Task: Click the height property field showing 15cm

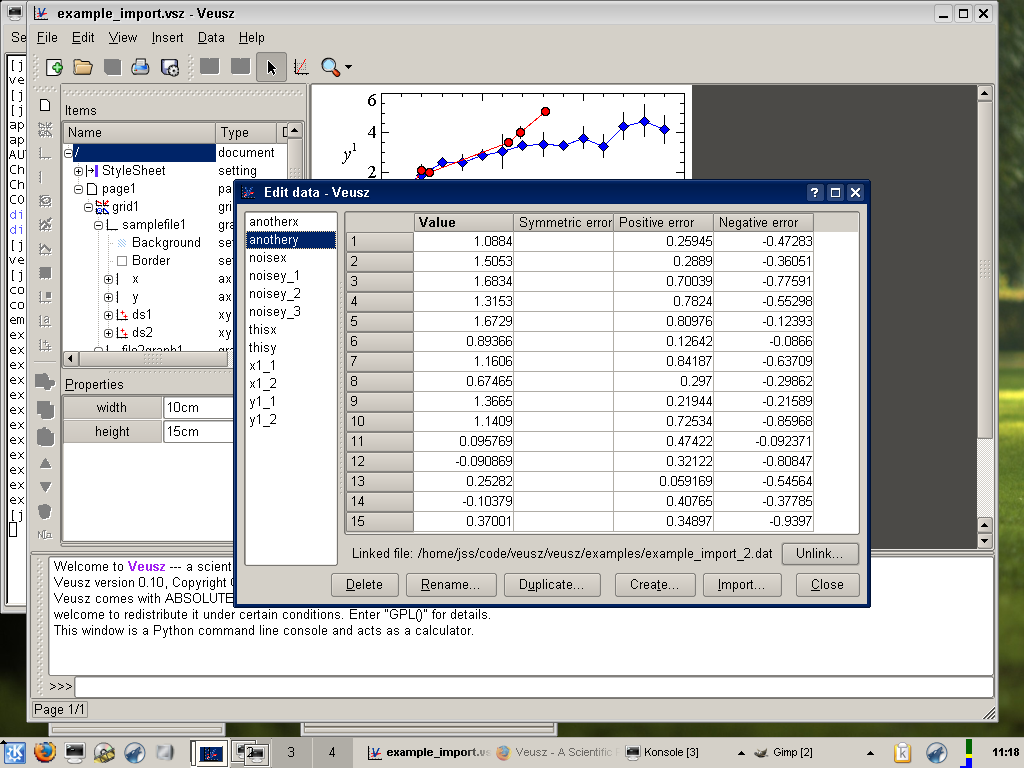Action: (x=198, y=432)
